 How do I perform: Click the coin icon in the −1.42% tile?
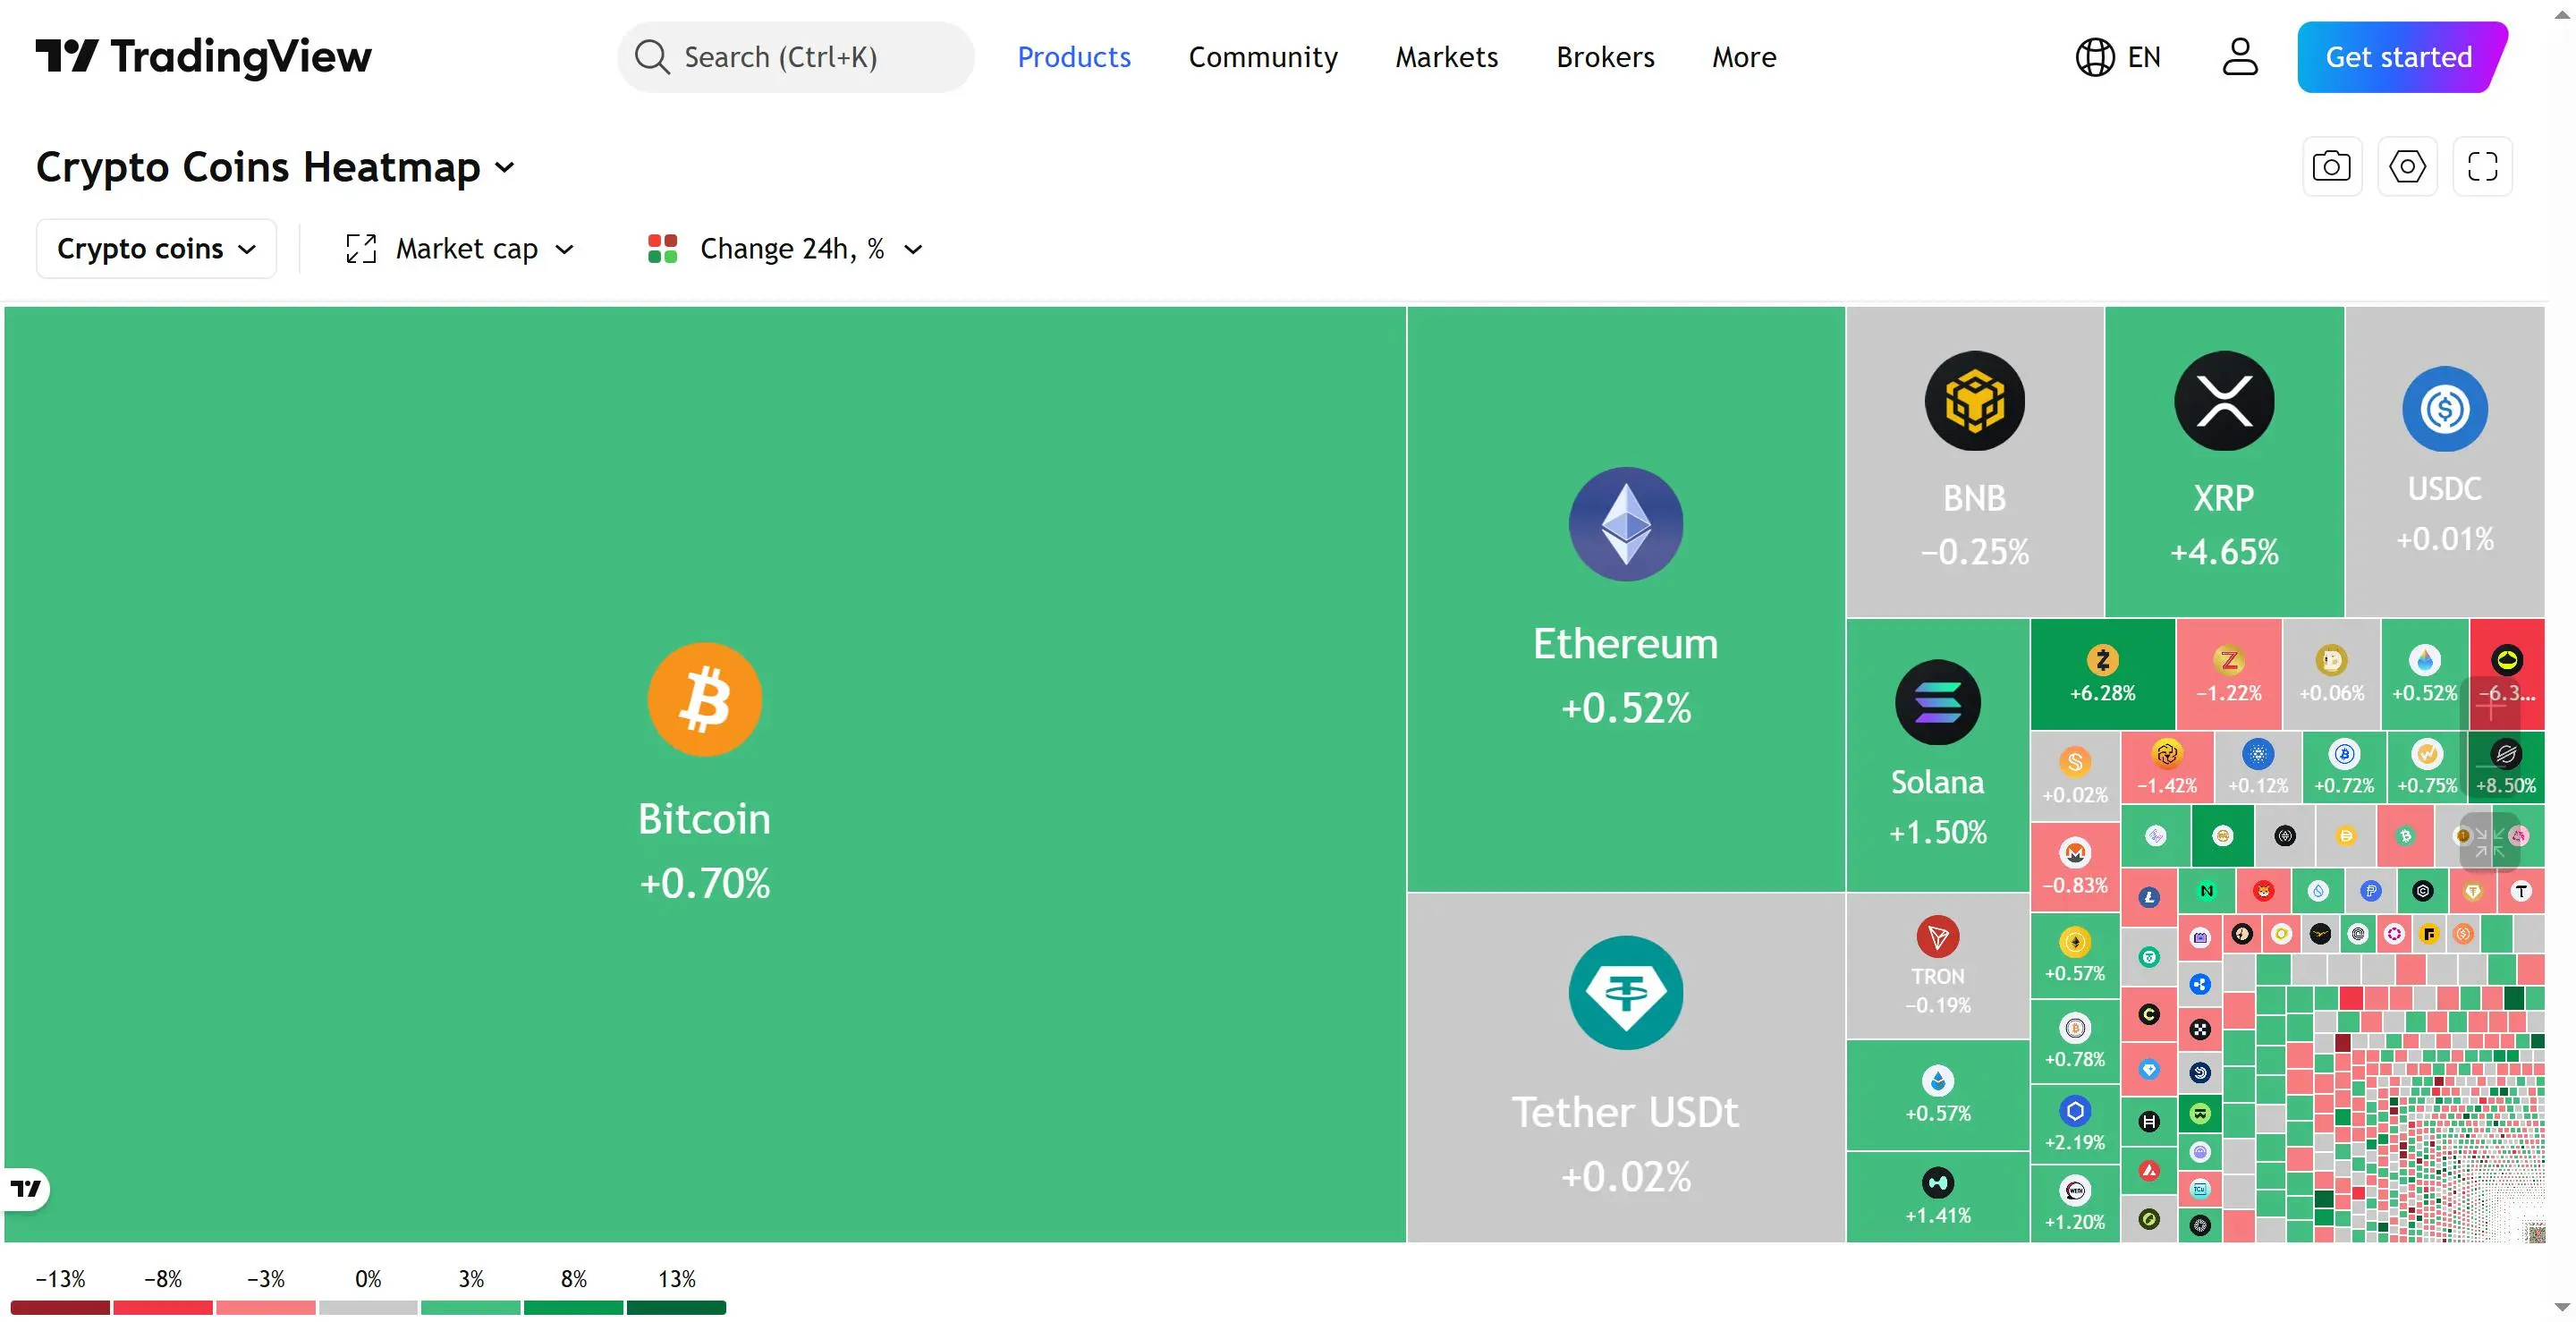click(2167, 754)
